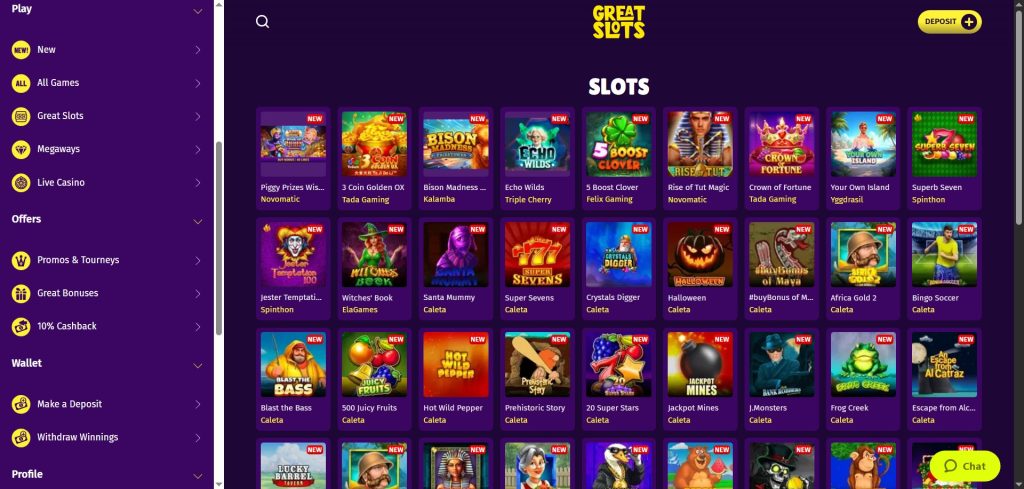
Task: Click the NEW! badge icon in sidebar
Action: coord(21,50)
